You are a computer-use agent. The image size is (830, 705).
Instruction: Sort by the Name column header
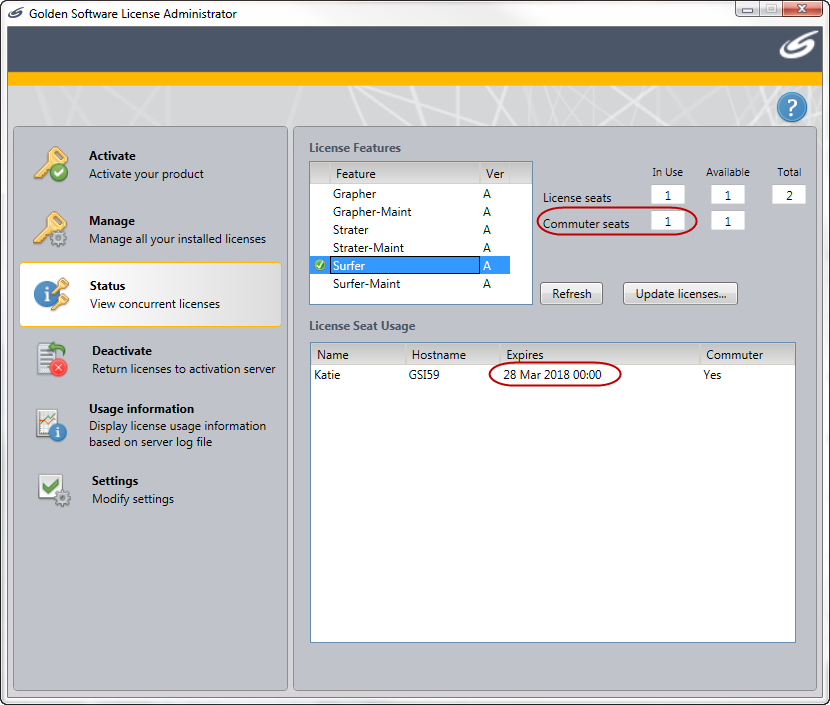click(358, 355)
